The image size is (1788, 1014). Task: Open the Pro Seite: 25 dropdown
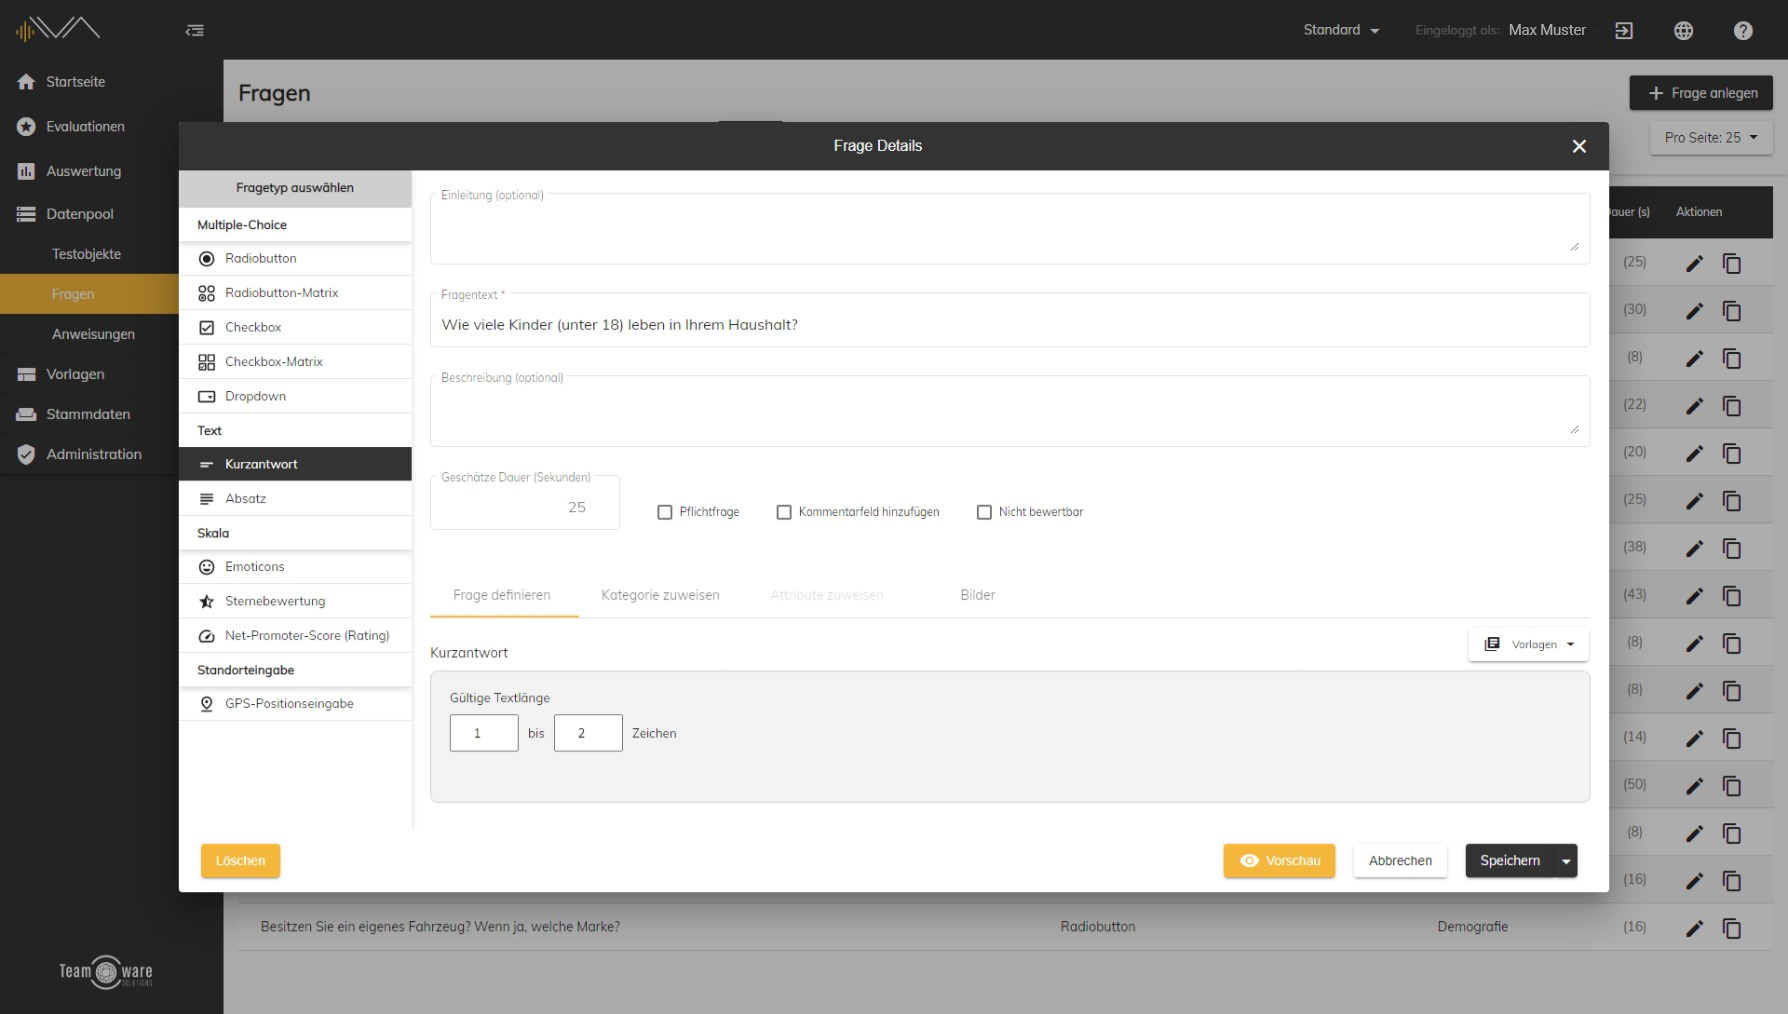point(1711,138)
